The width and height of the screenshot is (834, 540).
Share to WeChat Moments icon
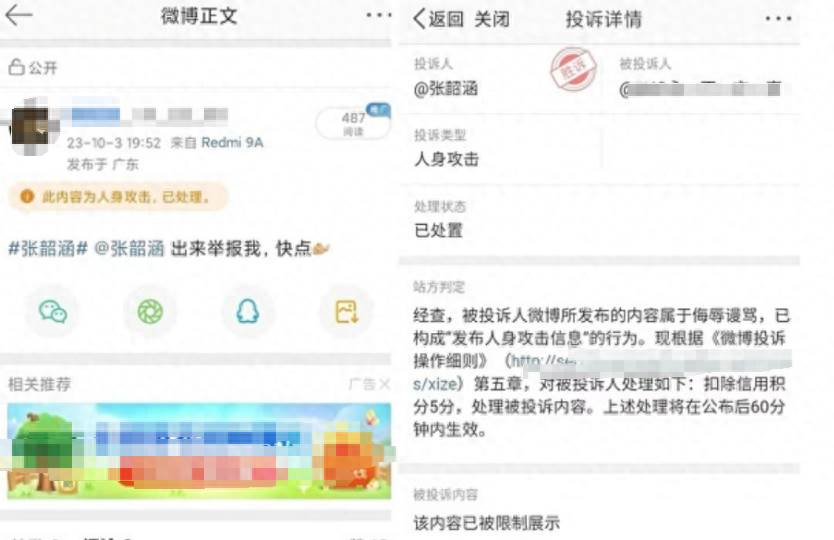pyautogui.click(x=151, y=312)
